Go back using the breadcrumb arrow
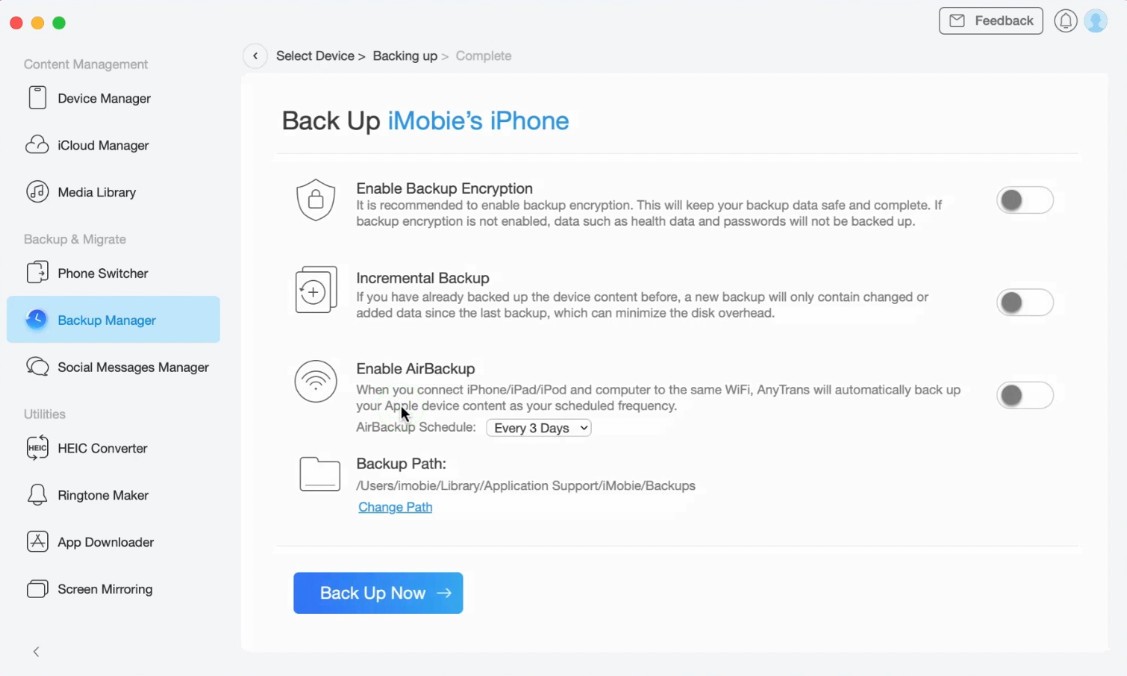Image resolution: width=1127 pixels, height=676 pixels. coord(255,56)
